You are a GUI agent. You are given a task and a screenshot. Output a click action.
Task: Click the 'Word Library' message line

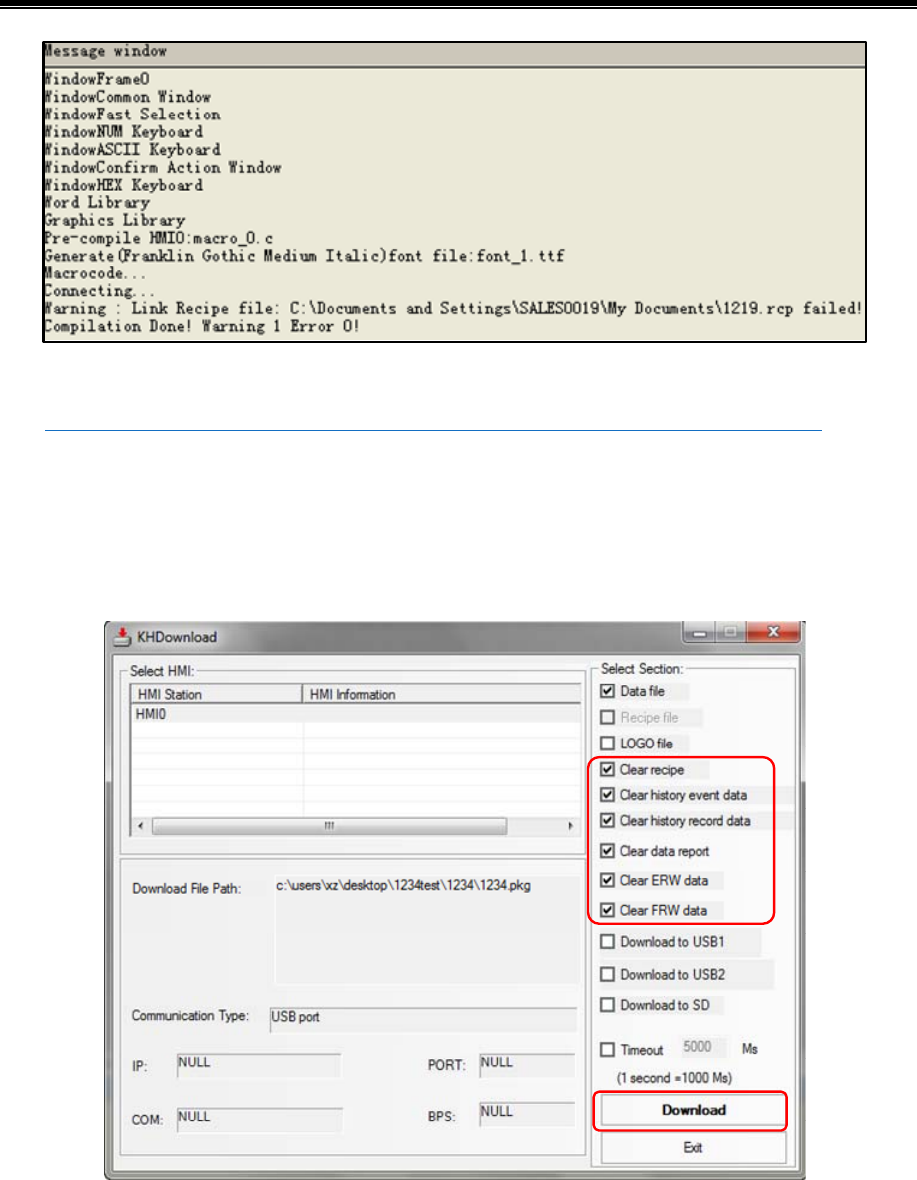click(x=97, y=202)
